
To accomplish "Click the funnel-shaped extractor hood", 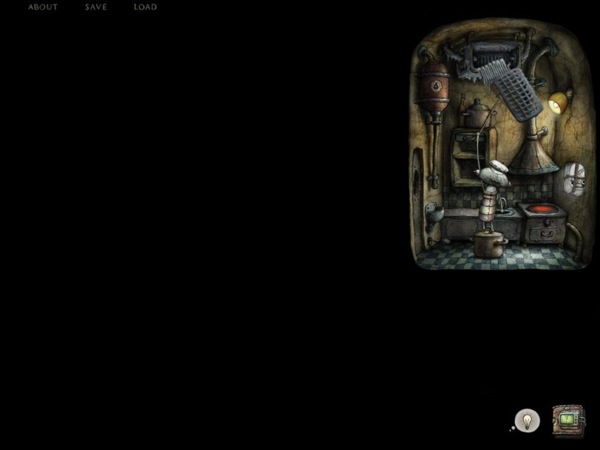I will [x=533, y=158].
